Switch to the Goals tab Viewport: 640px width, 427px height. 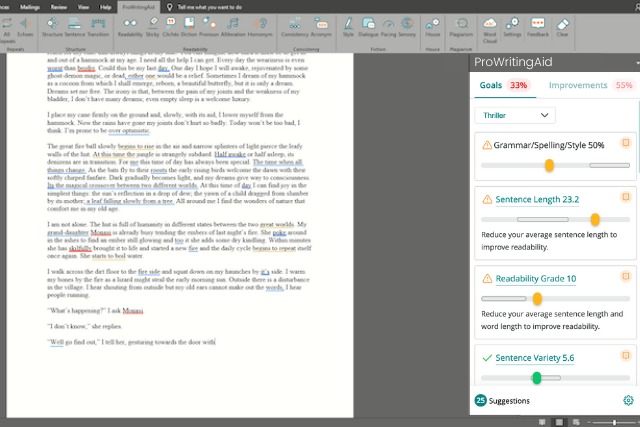tap(504, 85)
